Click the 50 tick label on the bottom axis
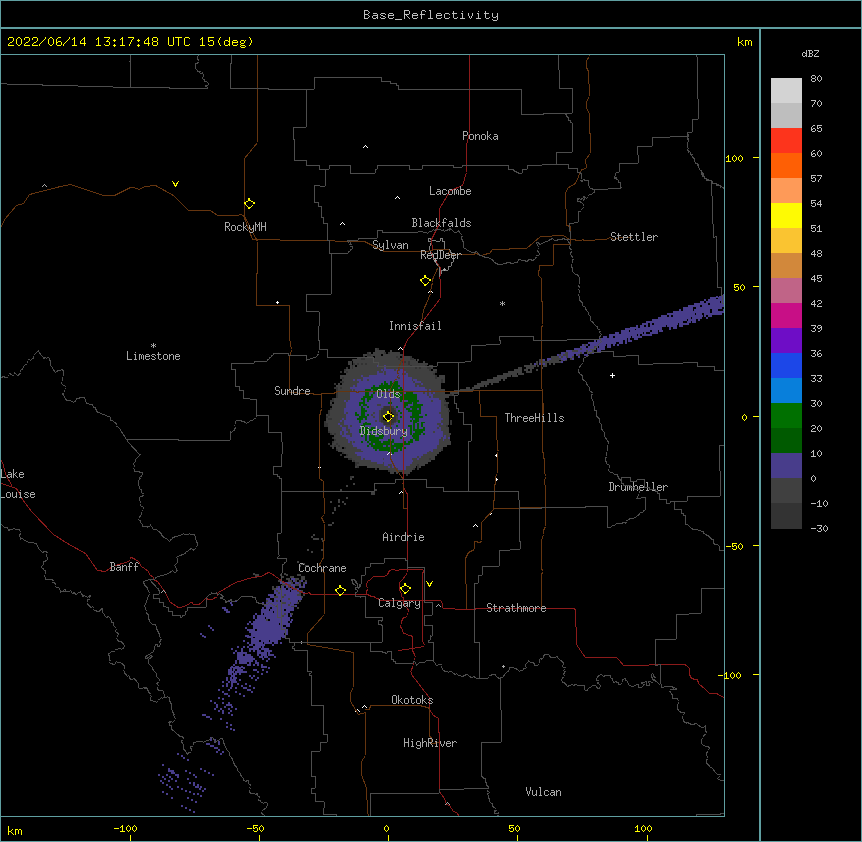 point(514,828)
